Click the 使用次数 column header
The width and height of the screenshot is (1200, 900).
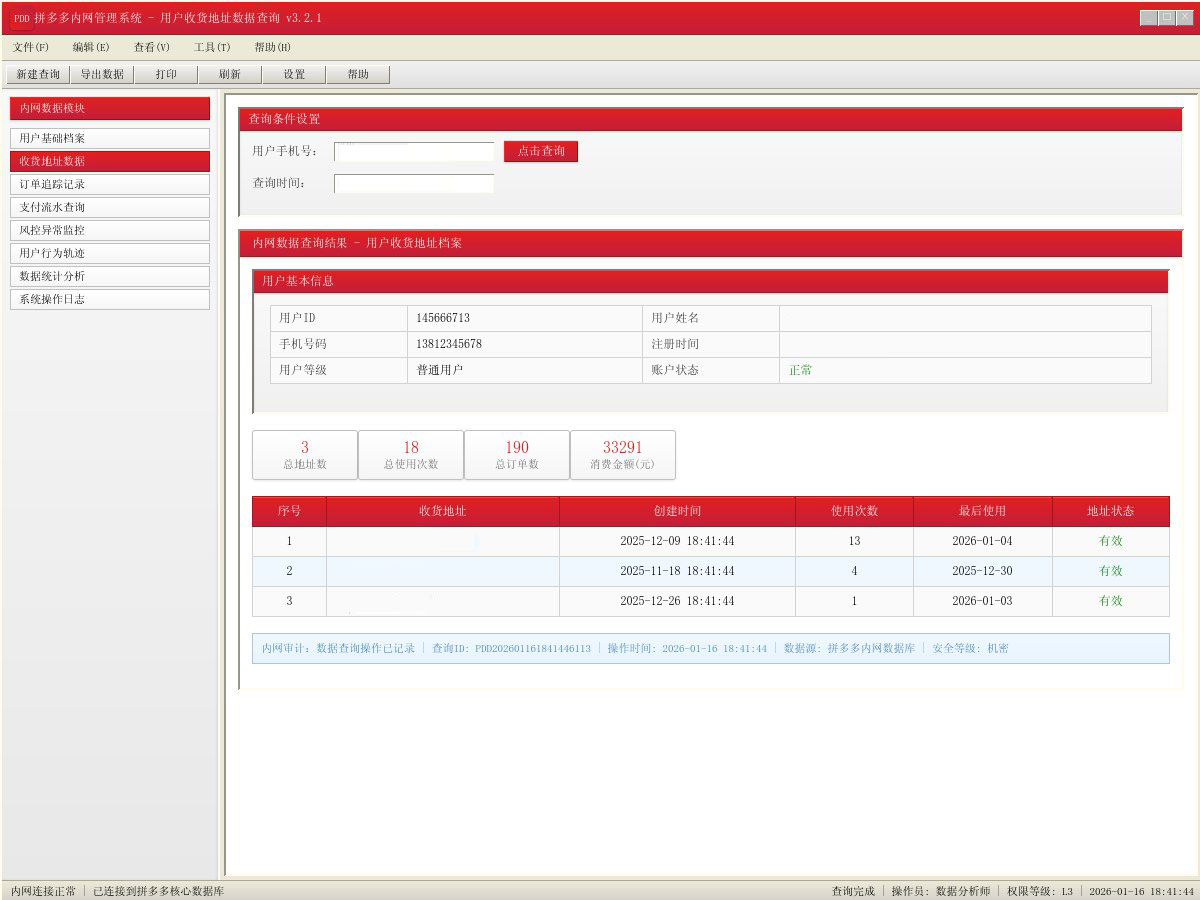(x=854, y=511)
